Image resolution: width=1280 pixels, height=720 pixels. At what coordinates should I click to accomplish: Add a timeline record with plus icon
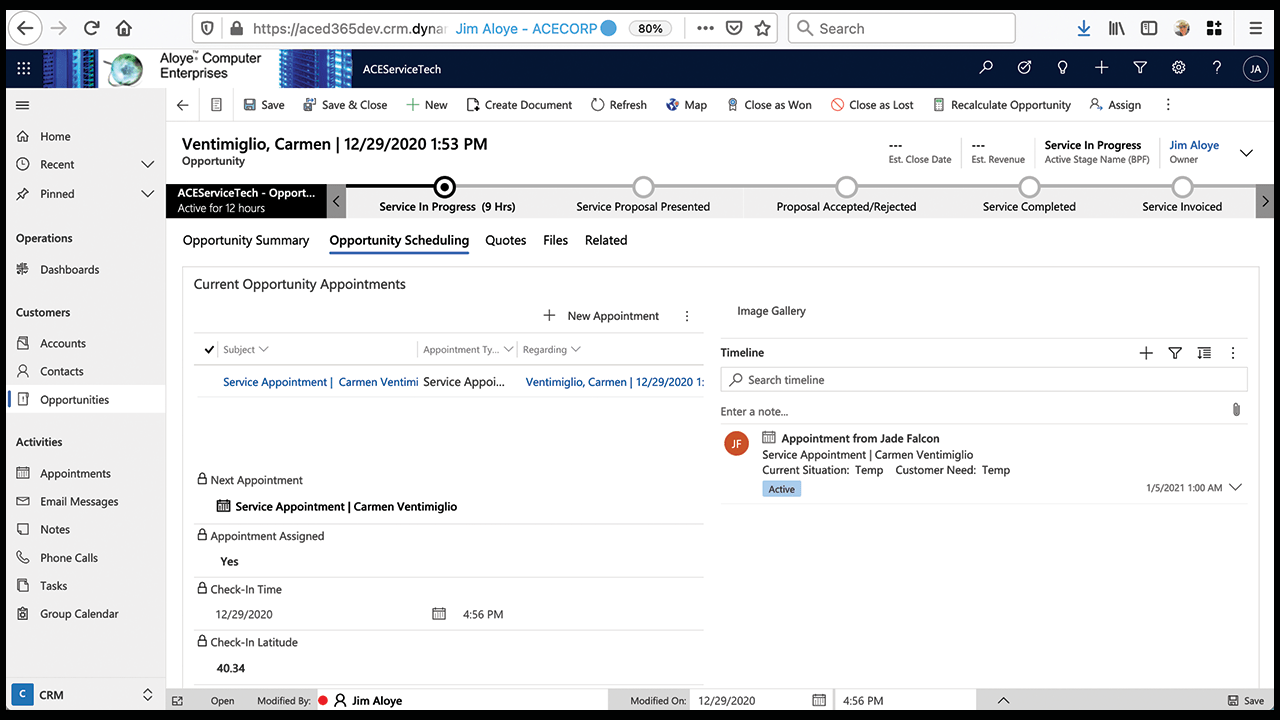coord(1146,353)
